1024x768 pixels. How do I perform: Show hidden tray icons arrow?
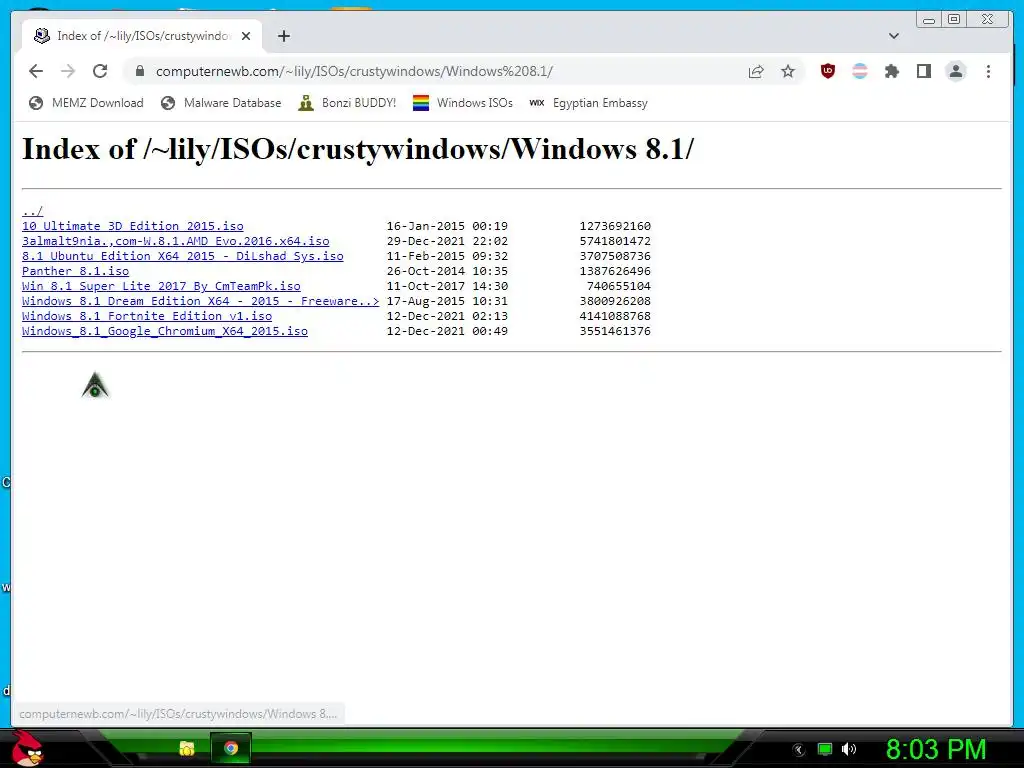point(798,750)
